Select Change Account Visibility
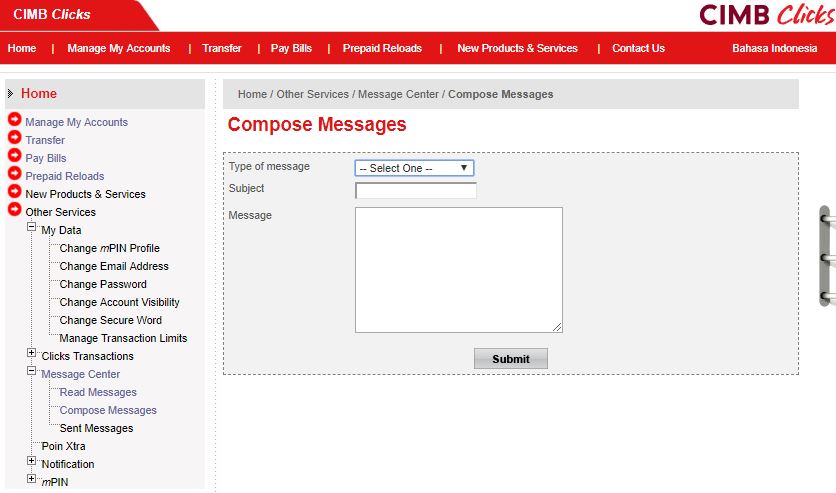The width and height of the screenshot is (836, 493). click(119, 302)
